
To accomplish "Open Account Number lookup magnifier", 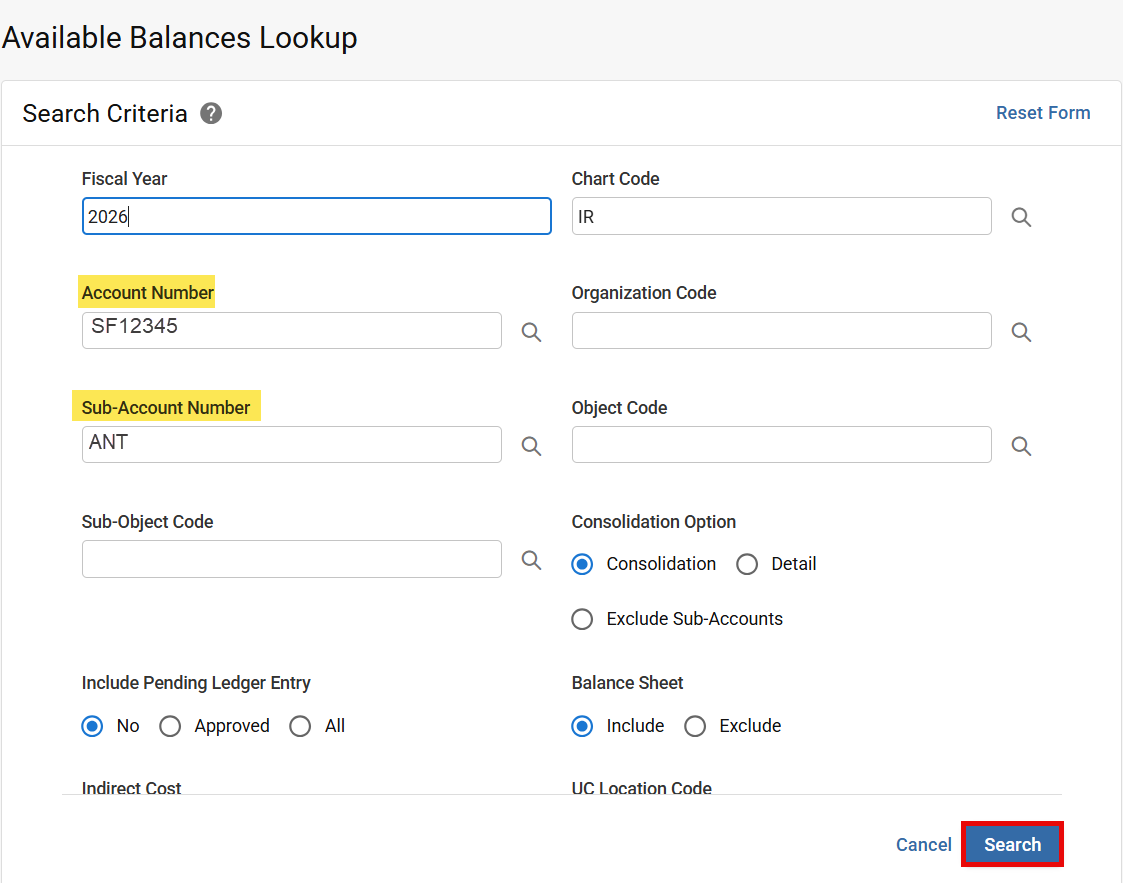I will [x=531, y=332].
